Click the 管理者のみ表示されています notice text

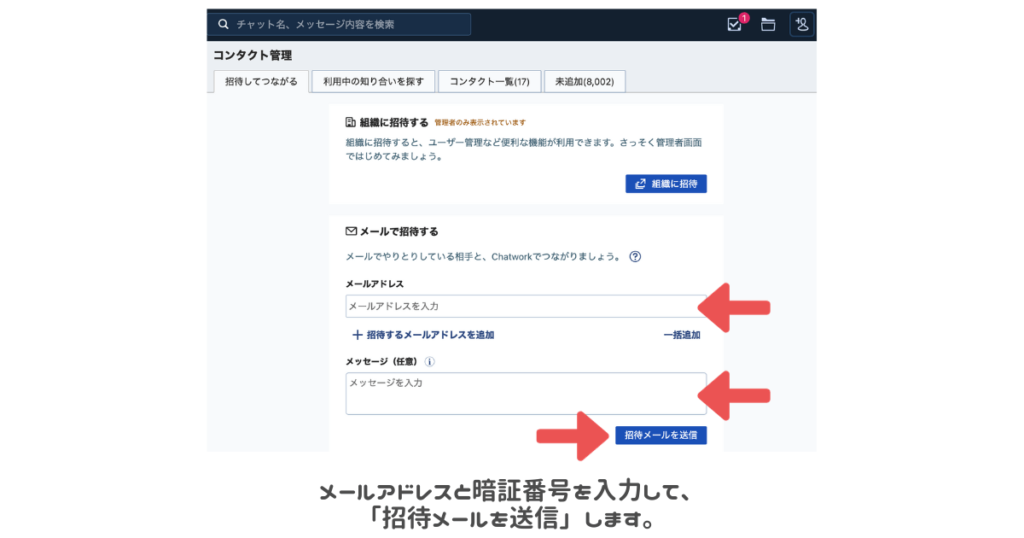point(480,123)
